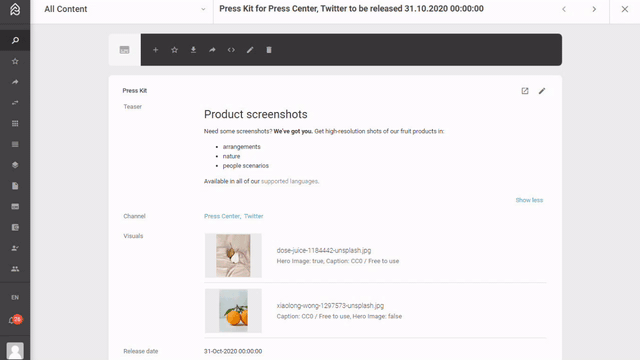Click Show less link
The height and width of the screenshot is (360, 640).
coord(529,200)
